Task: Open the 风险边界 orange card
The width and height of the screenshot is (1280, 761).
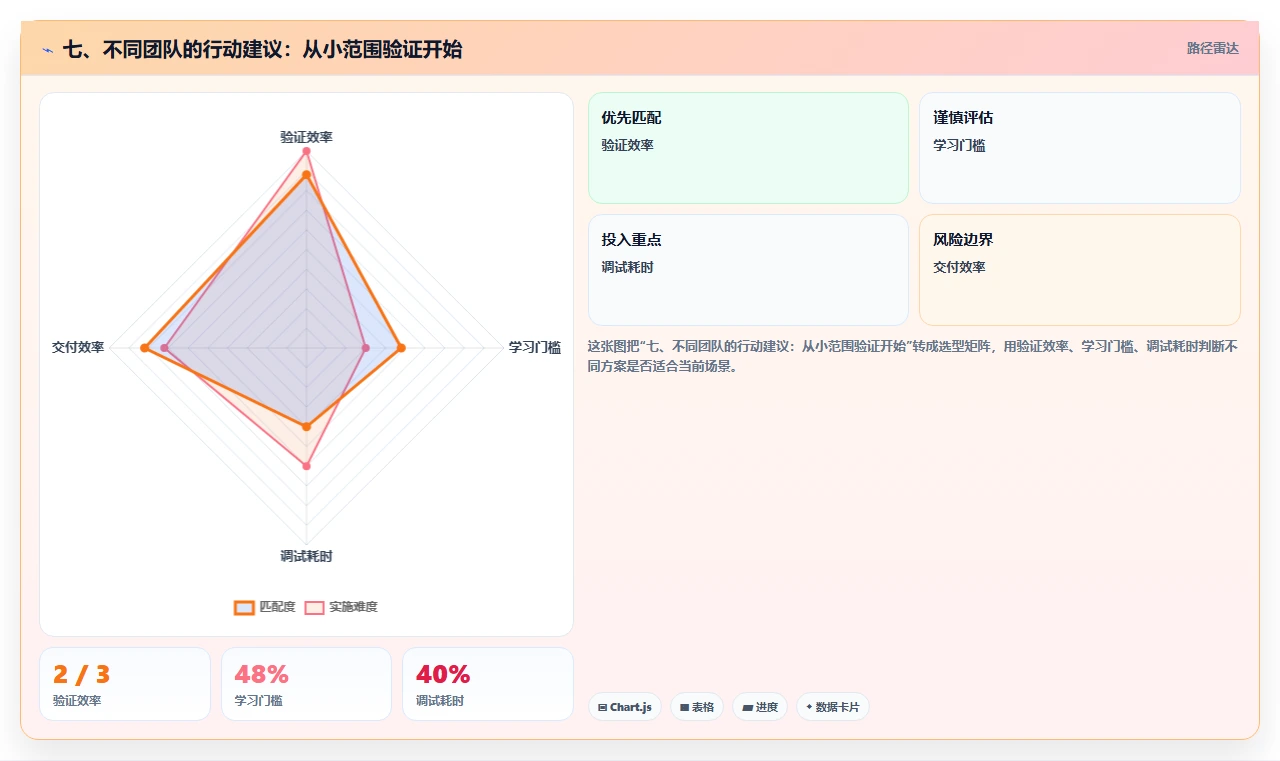Action: pos(1080,270)
